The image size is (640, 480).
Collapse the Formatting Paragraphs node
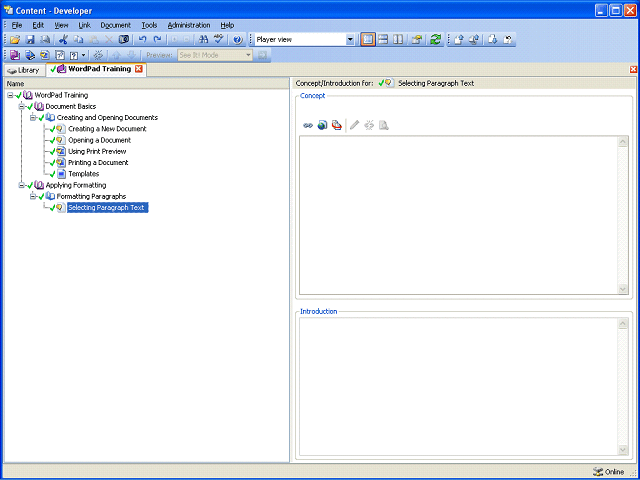point(33,197)
